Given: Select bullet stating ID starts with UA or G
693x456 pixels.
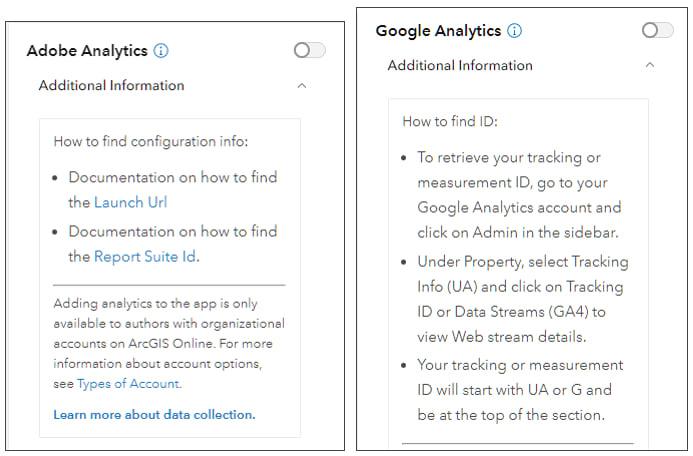Looking at the screenshot, I should (520, 390).
